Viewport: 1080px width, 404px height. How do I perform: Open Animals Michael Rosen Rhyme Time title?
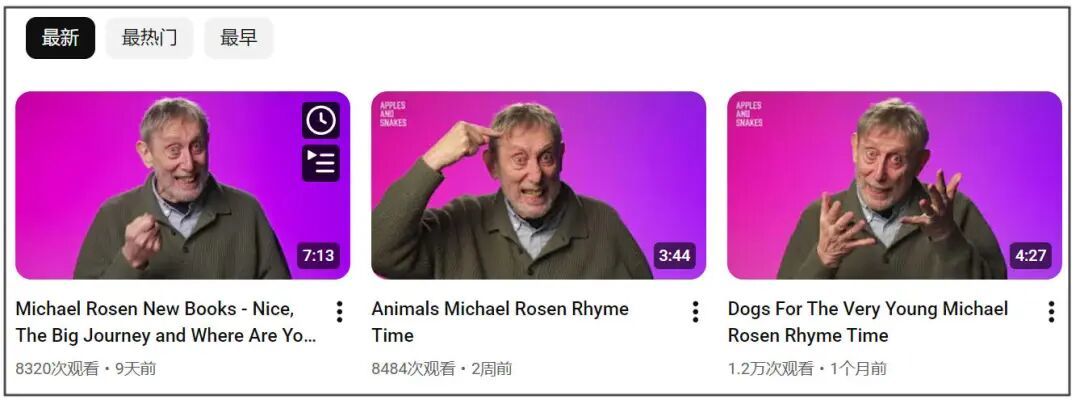500,322
